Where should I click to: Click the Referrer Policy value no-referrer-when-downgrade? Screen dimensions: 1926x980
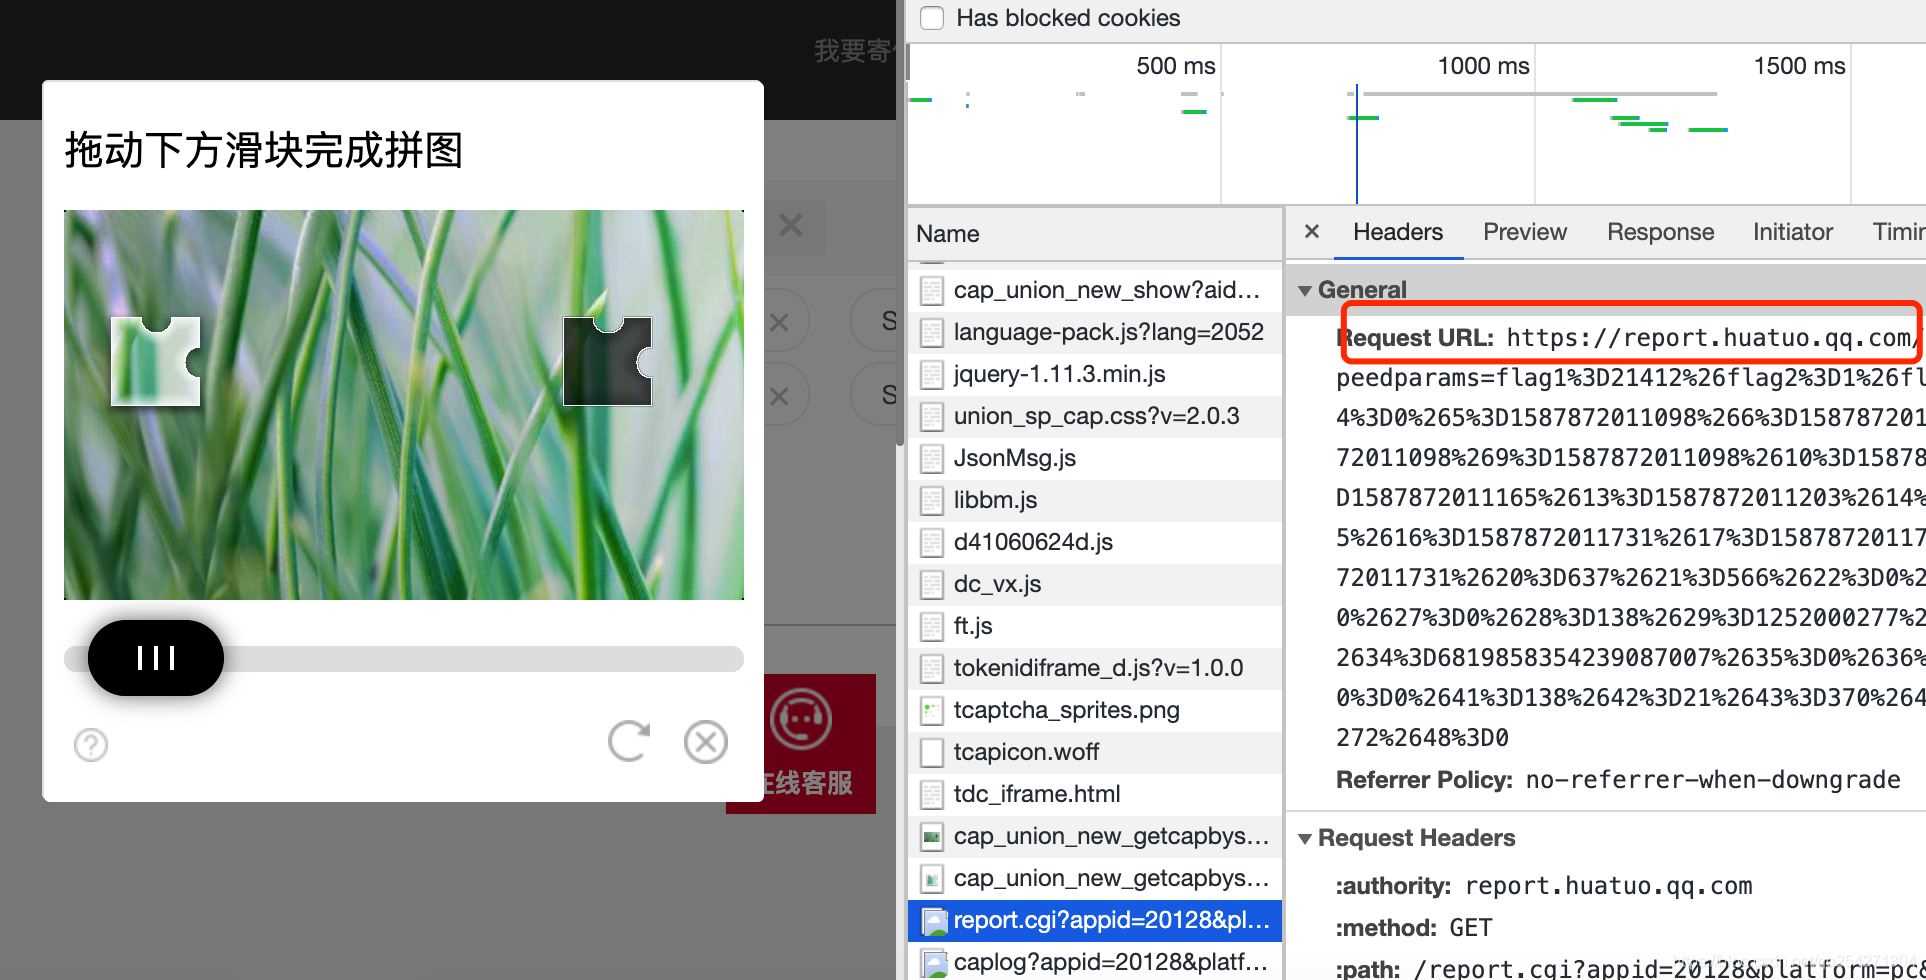[1713, 780]
